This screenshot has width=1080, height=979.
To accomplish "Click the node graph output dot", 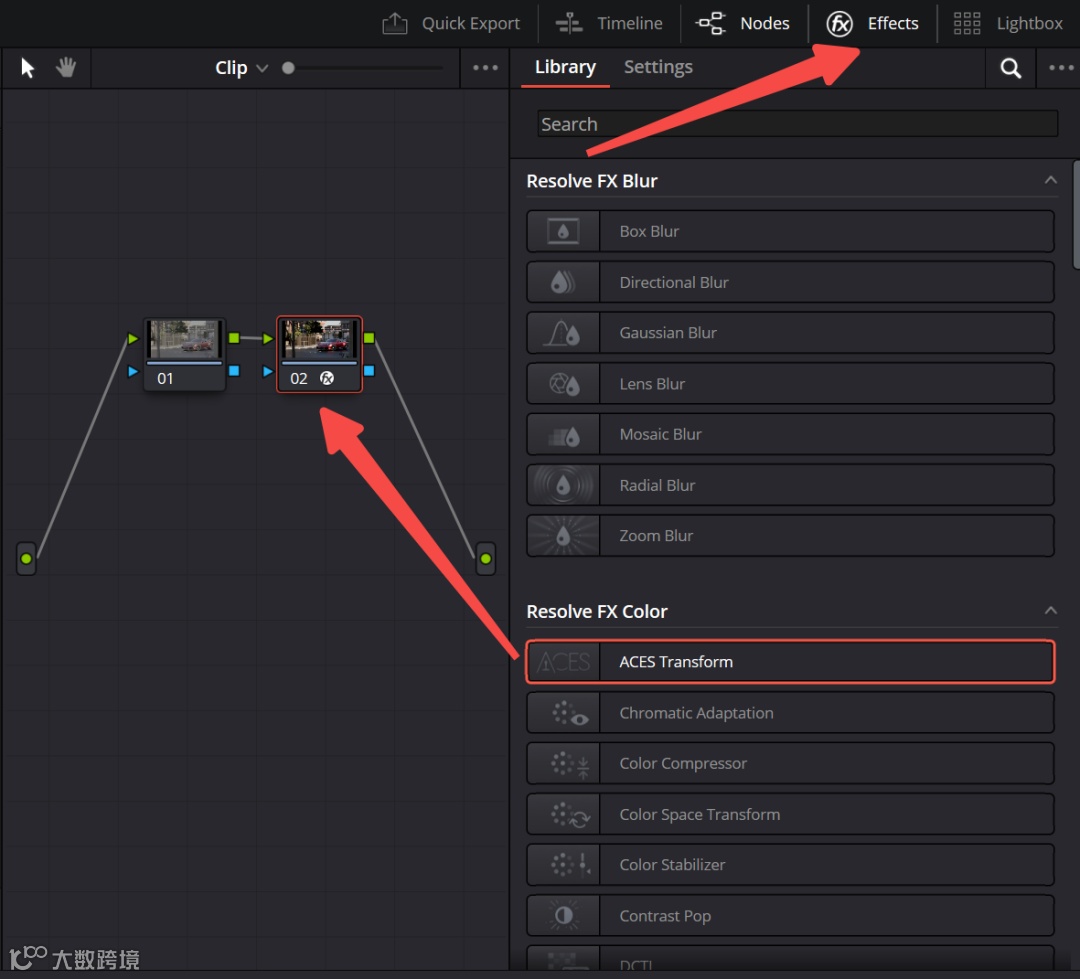I will [x=486, y=559].
